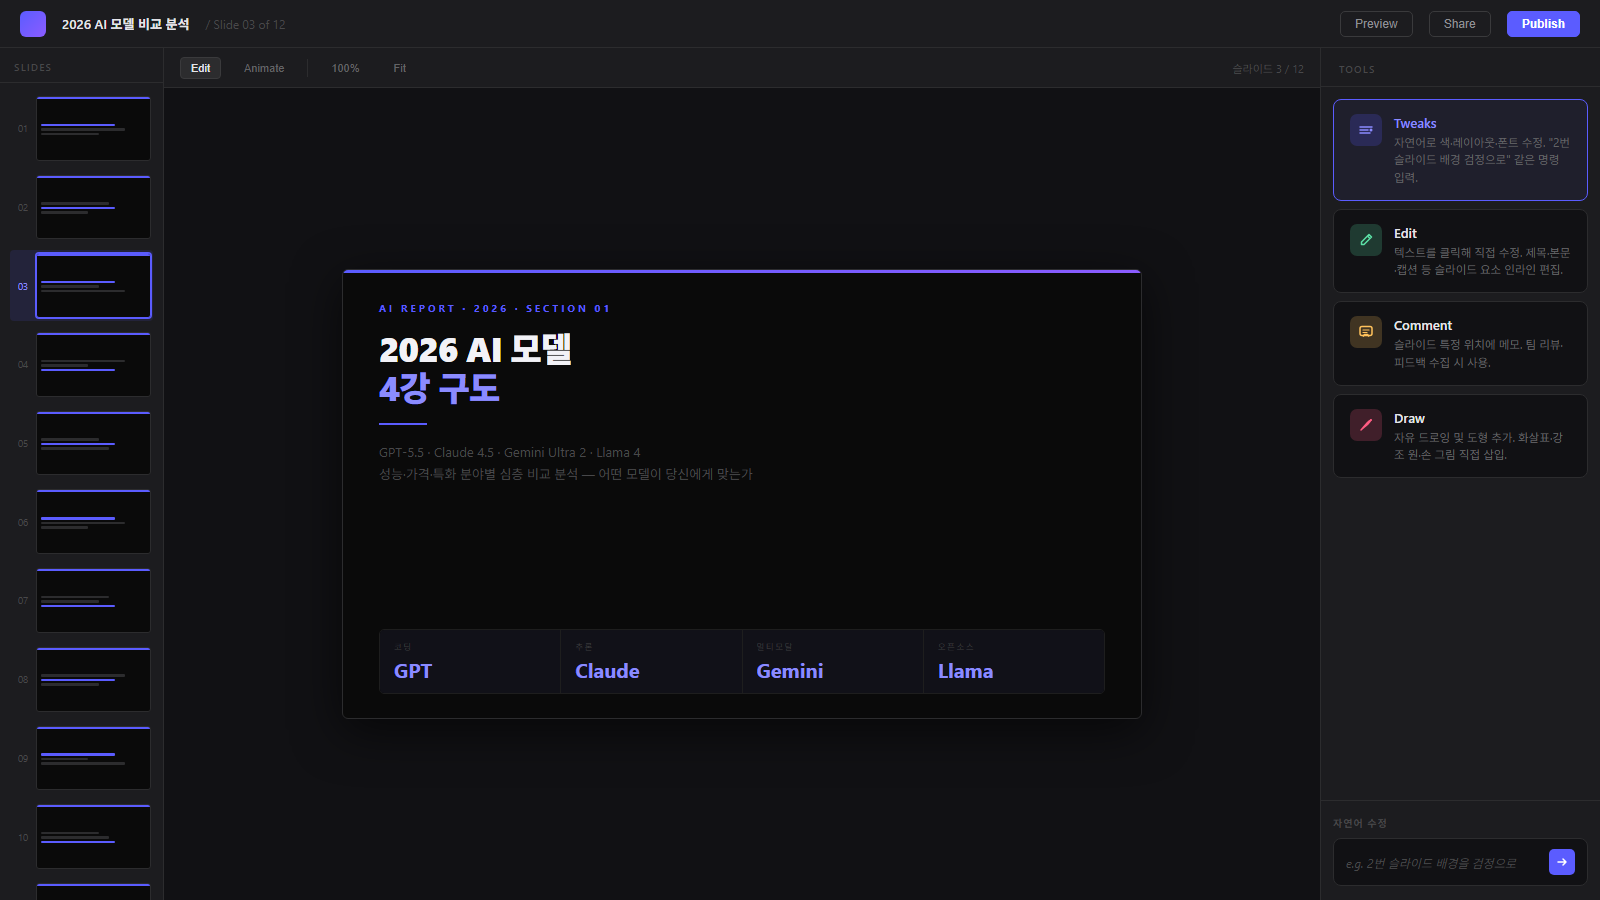The image size is (1600, 900).
Task: Select the Edit pencil icon
Action: tap(1366, 240)
